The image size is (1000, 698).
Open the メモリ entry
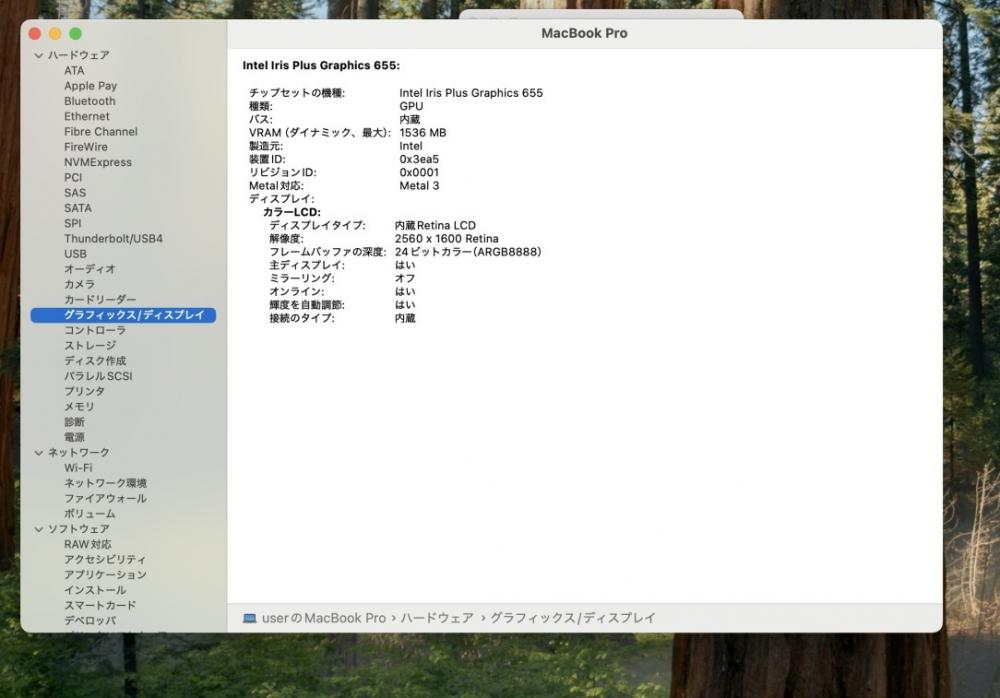79,407
